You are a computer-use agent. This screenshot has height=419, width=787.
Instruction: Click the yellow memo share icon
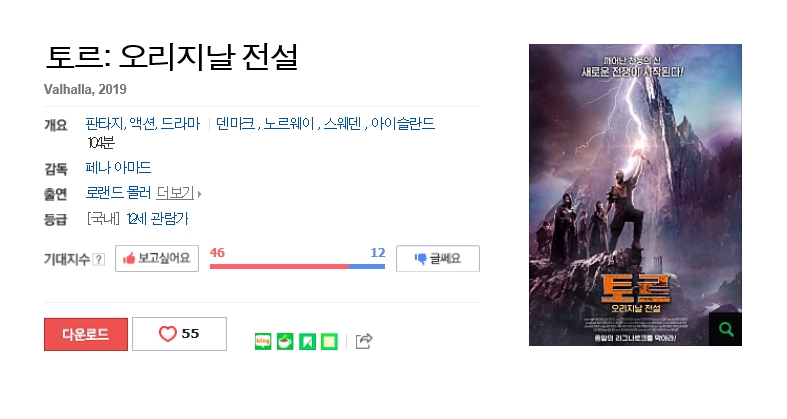coord(329,342)
